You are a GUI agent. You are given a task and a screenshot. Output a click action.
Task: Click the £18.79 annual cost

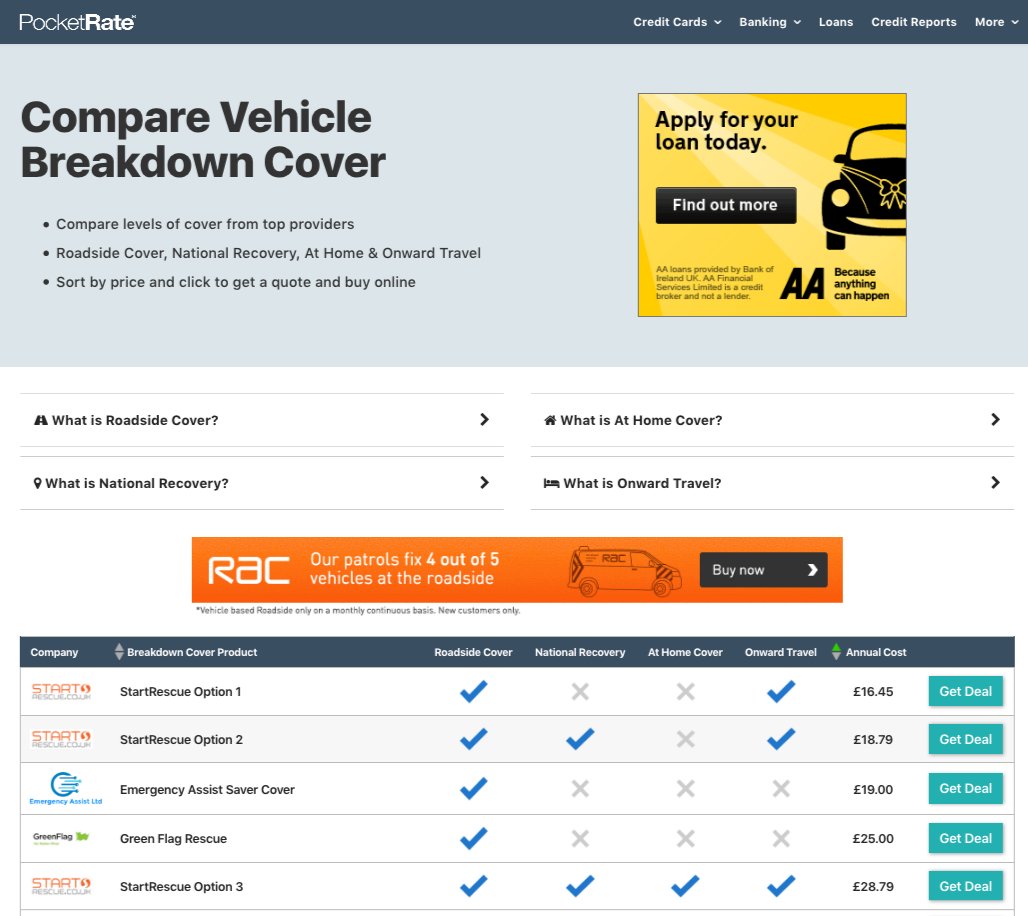pos(873,740)
